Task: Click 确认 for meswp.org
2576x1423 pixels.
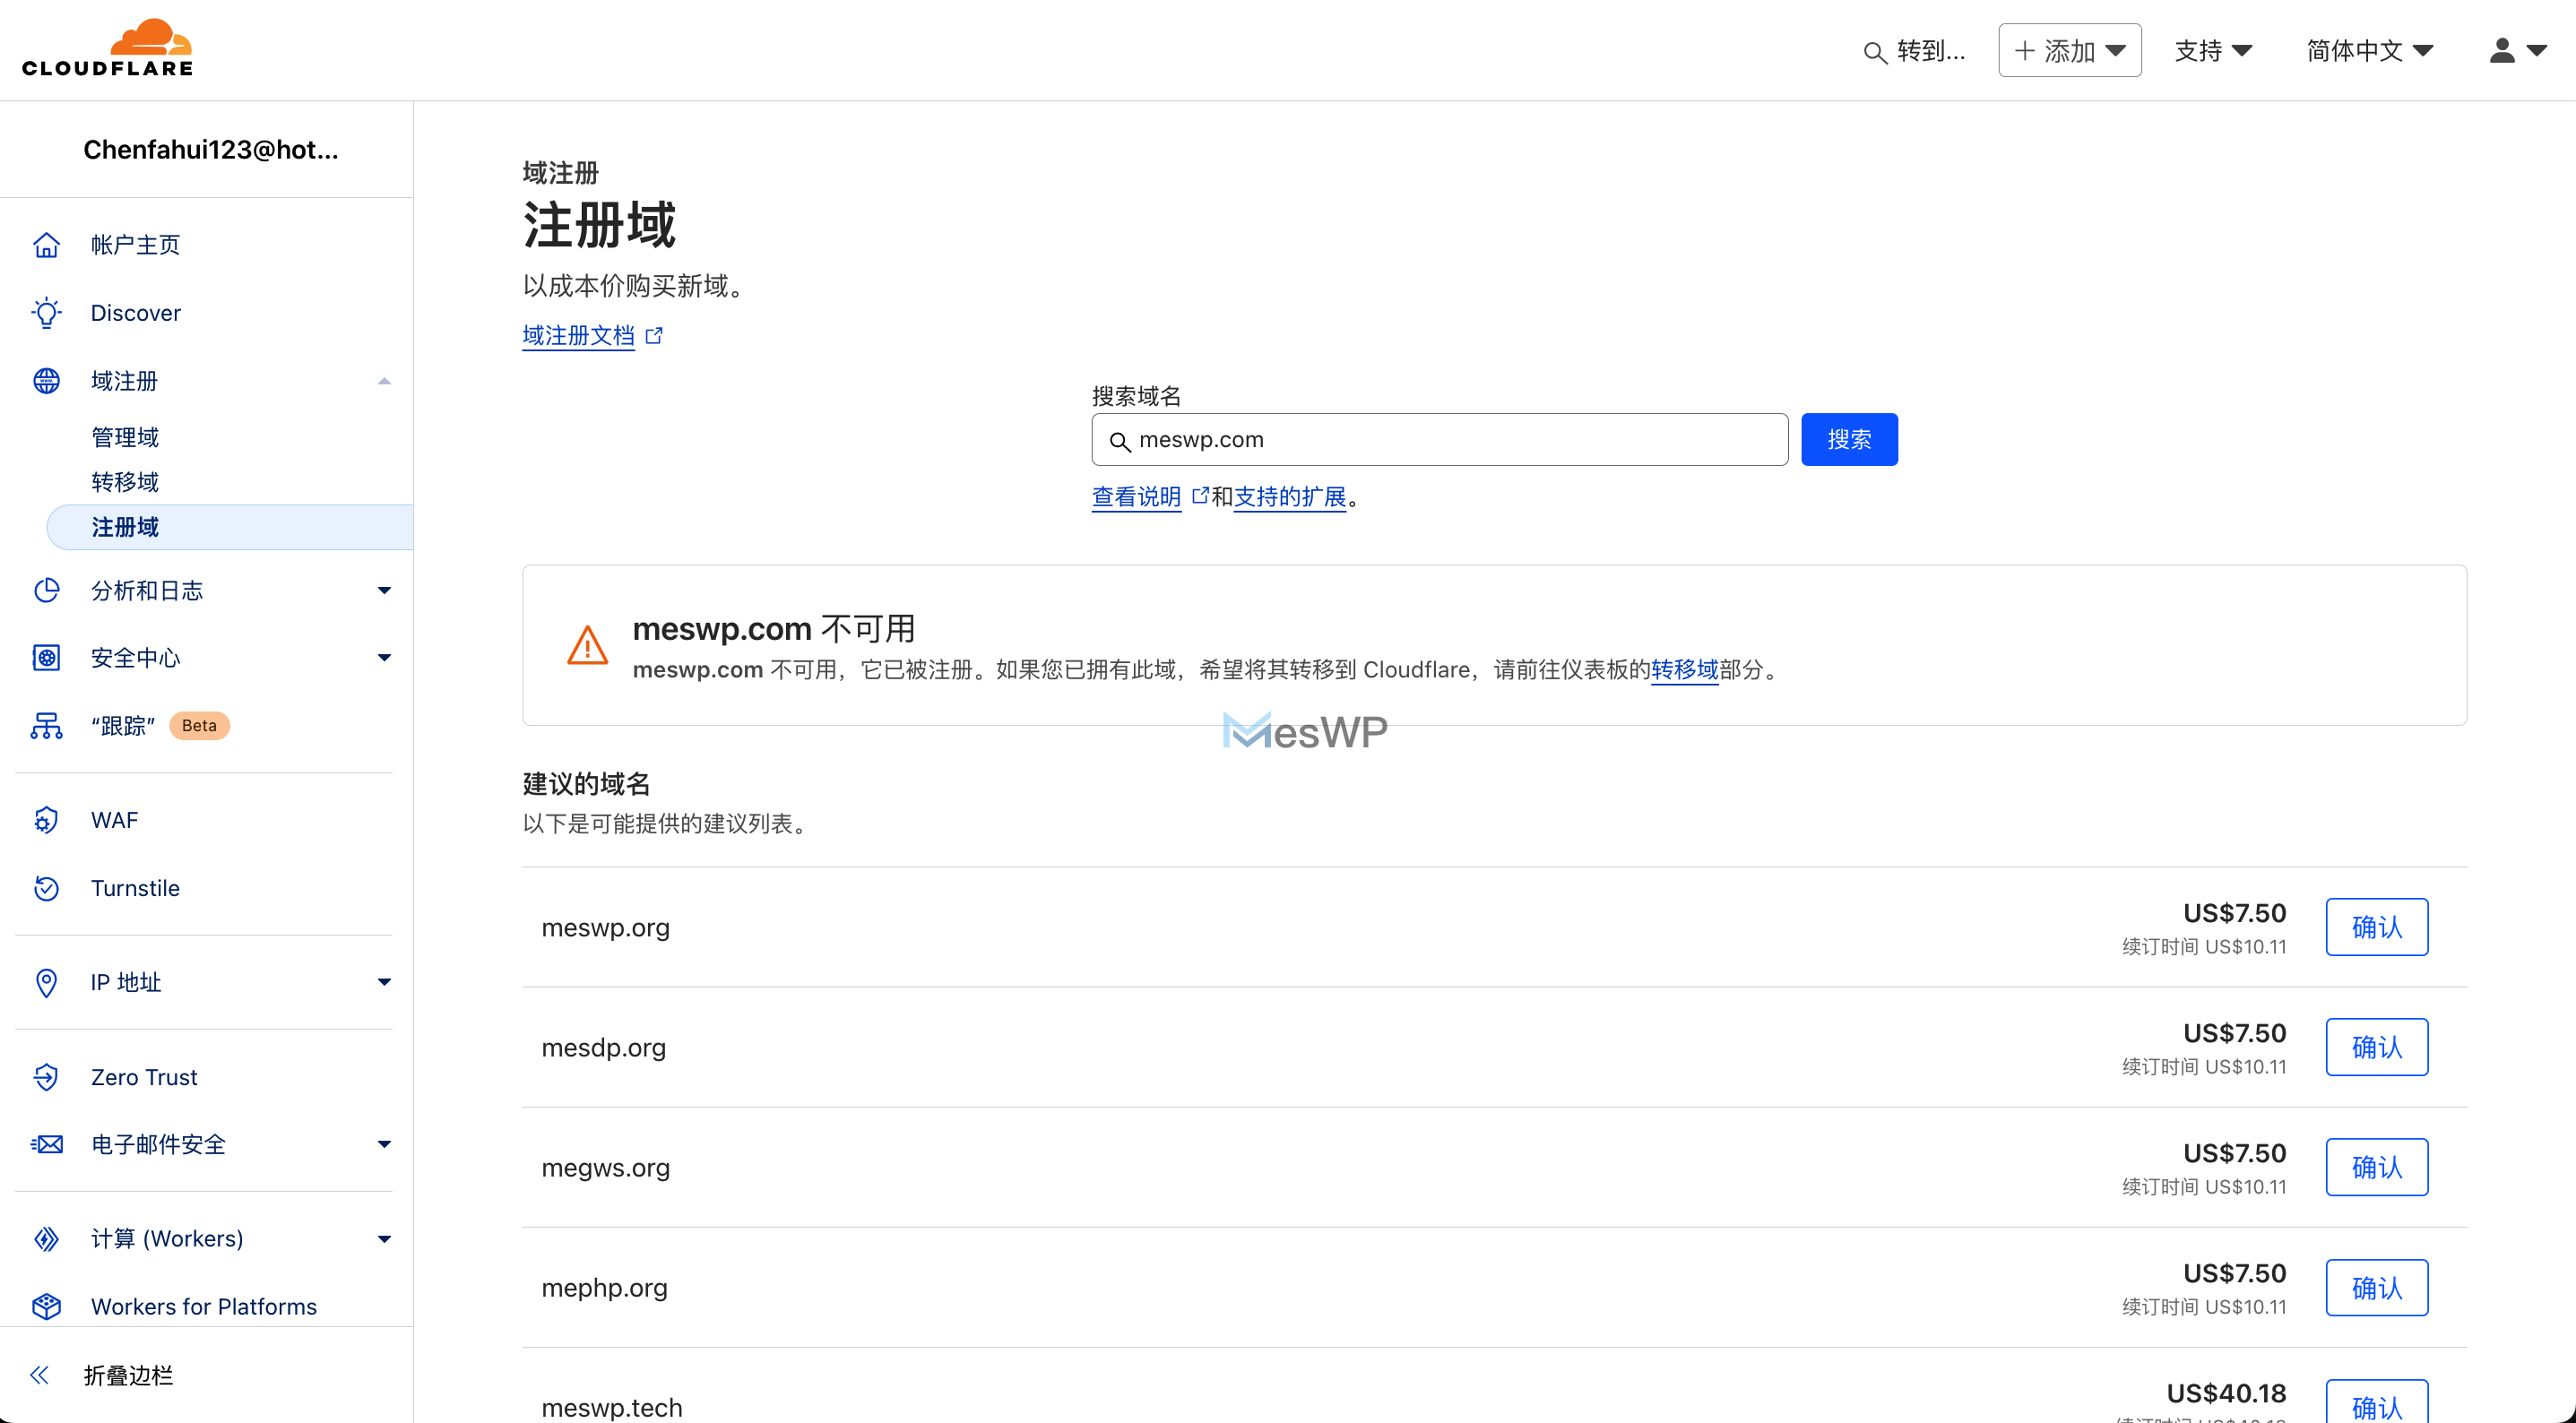Action: pyautogui.click(x=2376, y=927)
